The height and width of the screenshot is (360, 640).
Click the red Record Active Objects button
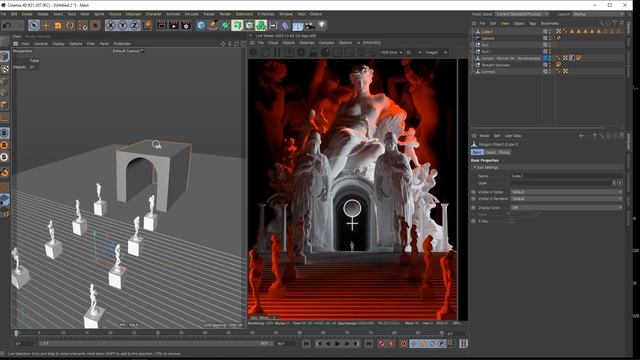point(381,344)
